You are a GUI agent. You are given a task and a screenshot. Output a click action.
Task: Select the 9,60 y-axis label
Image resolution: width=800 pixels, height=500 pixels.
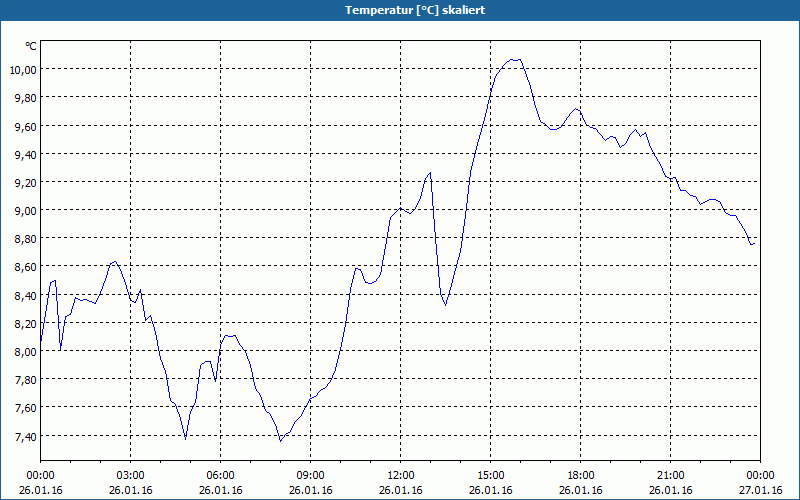[23, 126]
